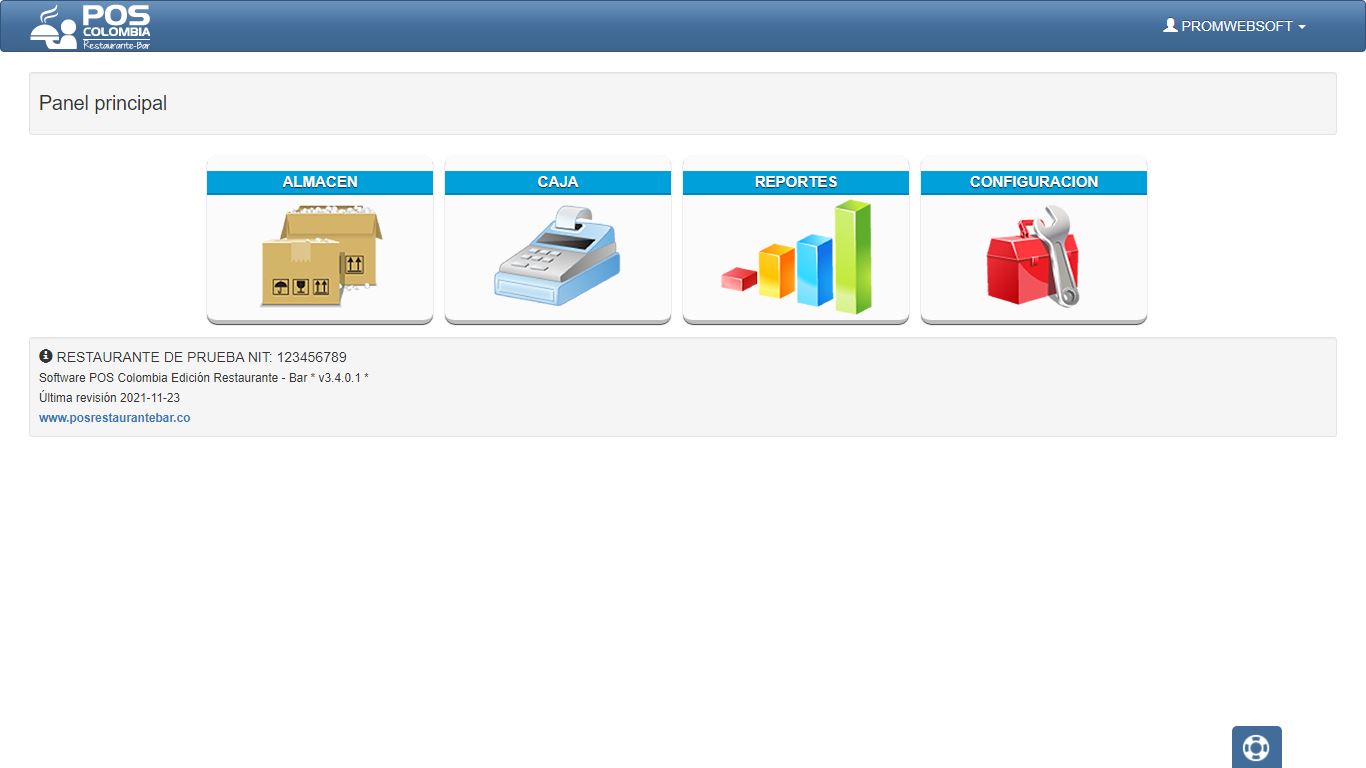The width and height of the screenshot is (1366, 768).
Task: Select the REPORTES blue header label
Action: 796,182
